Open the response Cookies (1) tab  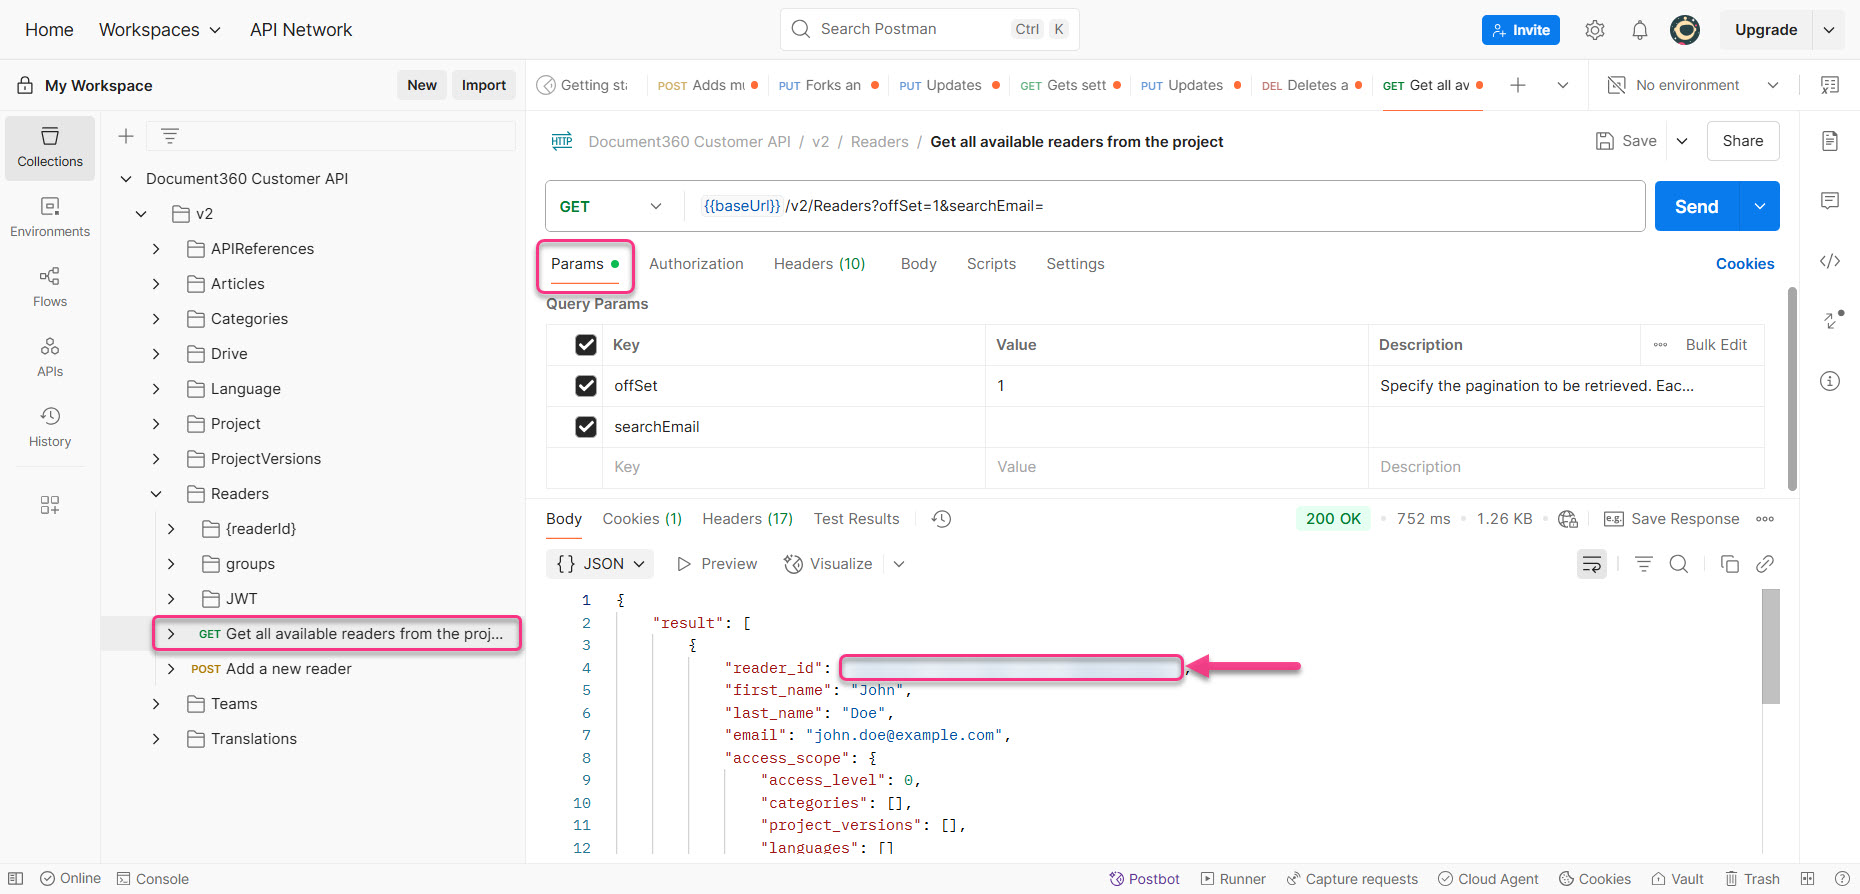point(642,519)
